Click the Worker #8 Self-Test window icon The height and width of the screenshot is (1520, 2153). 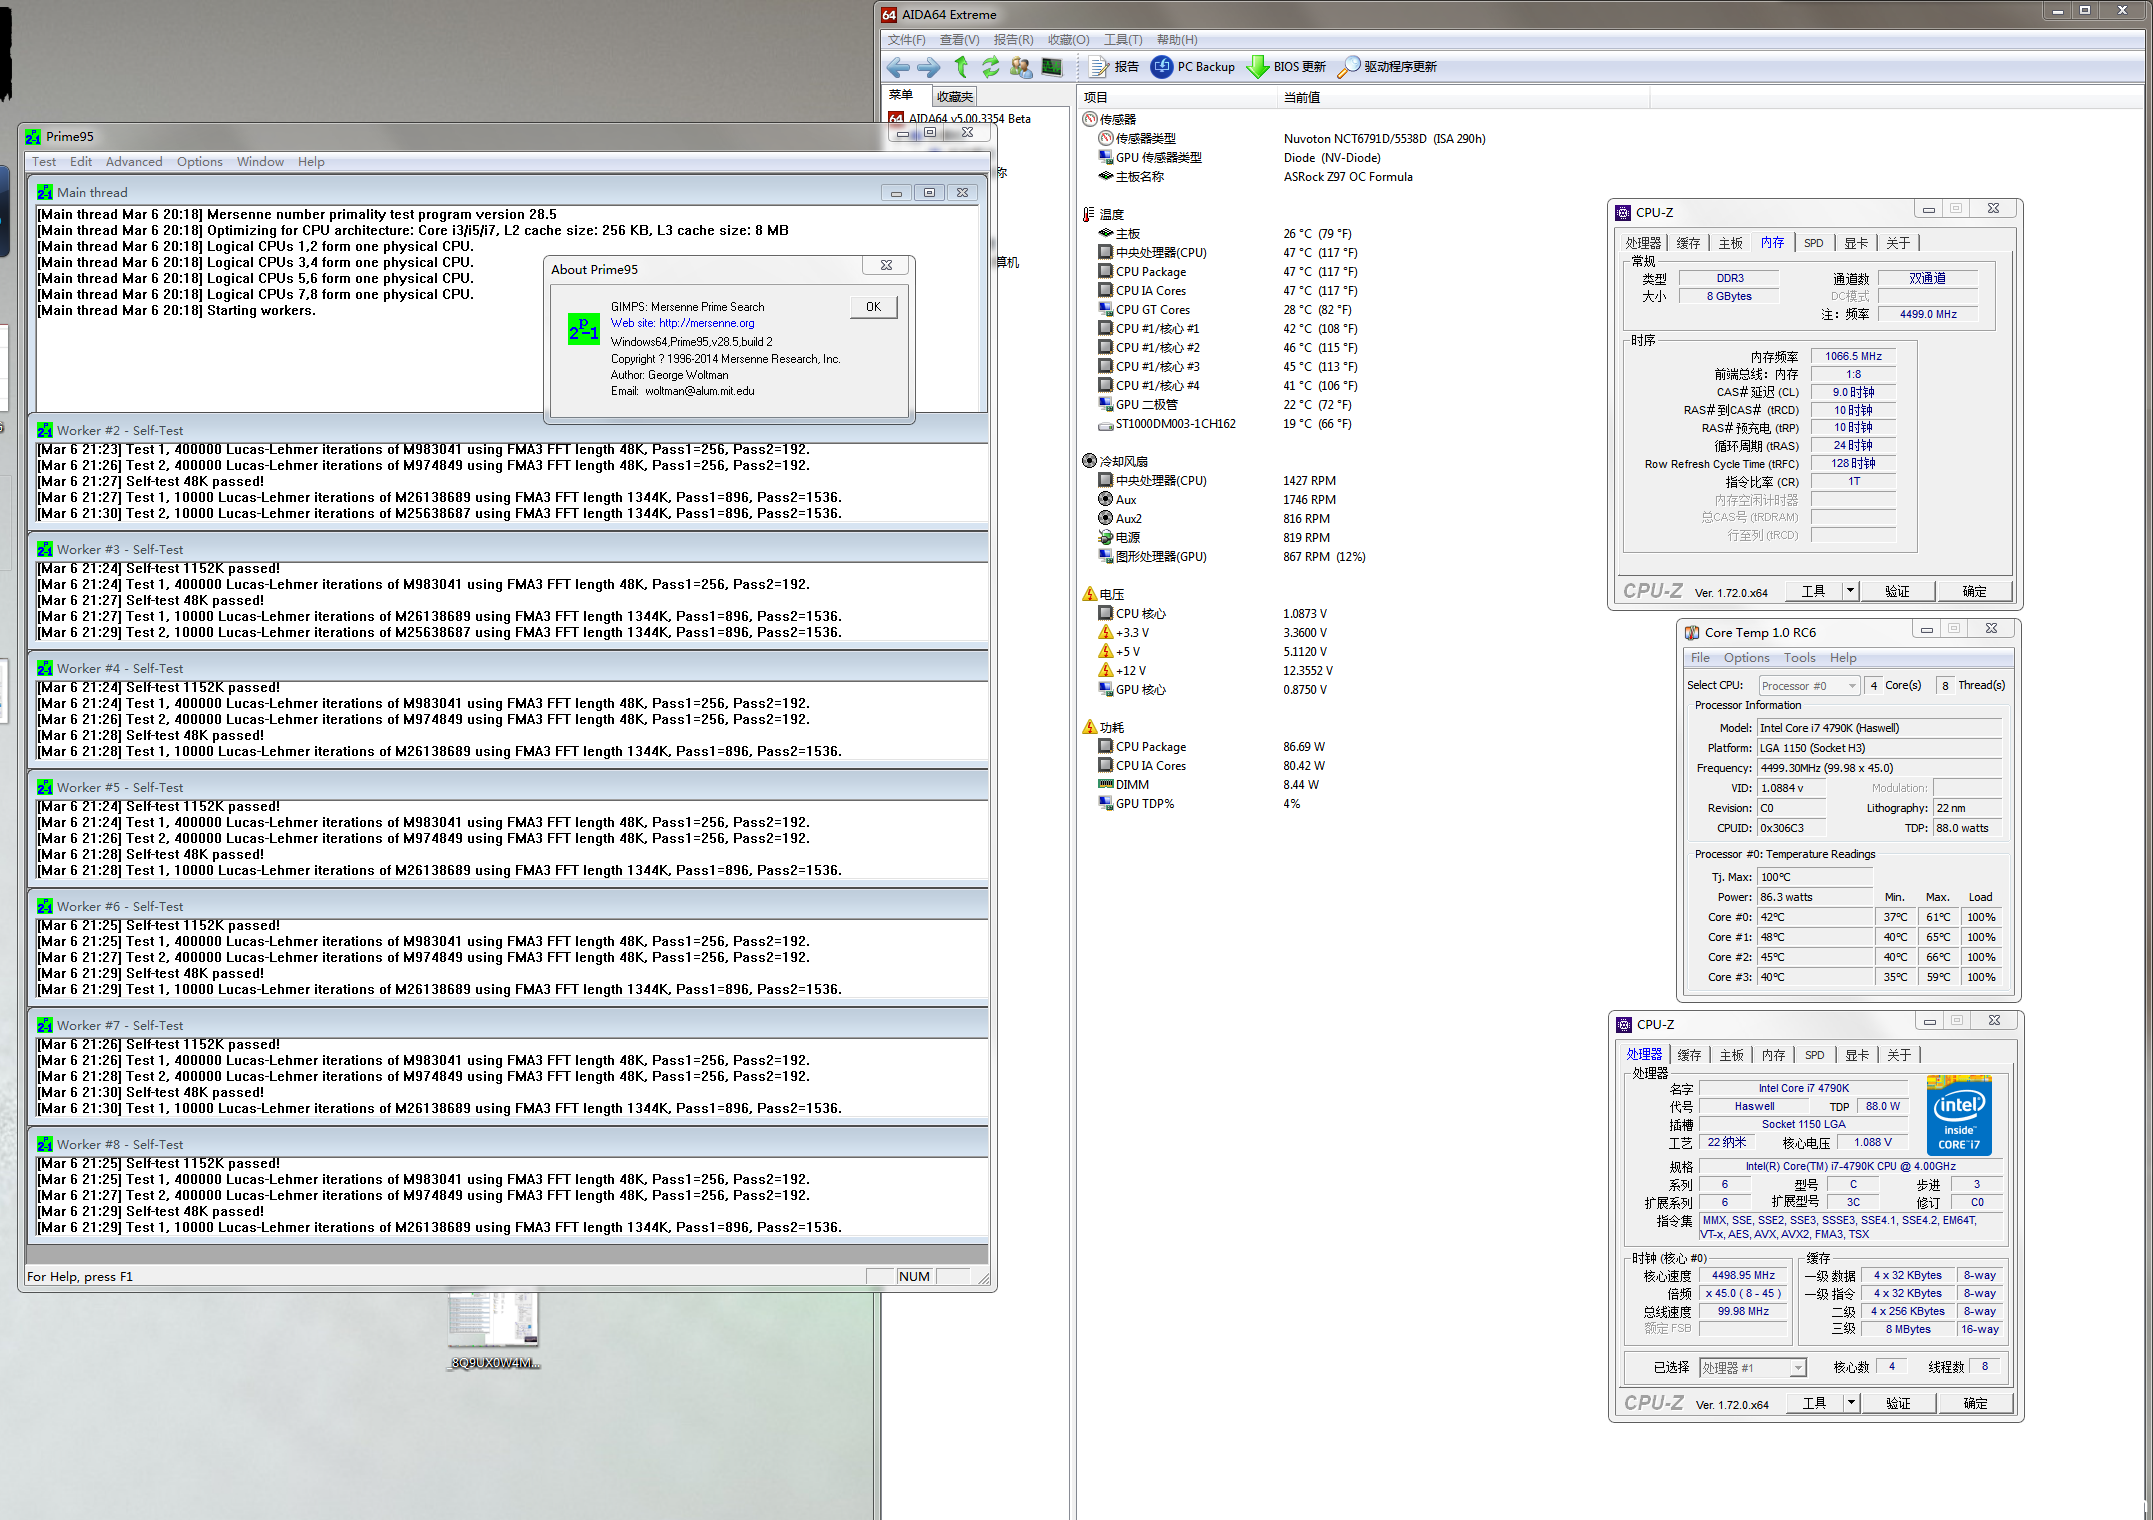coord(45,1144)
